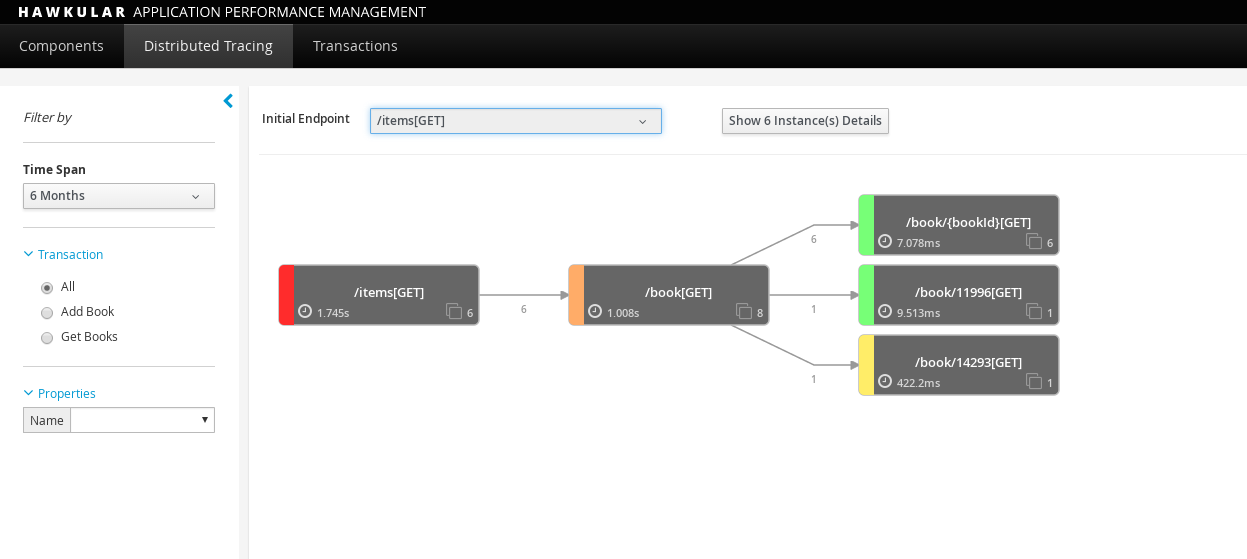Click instances icon on /book/11996[GET] node
This screenshot has width=1247, height=559.
pyautogui.click(x=1034, y=311)
